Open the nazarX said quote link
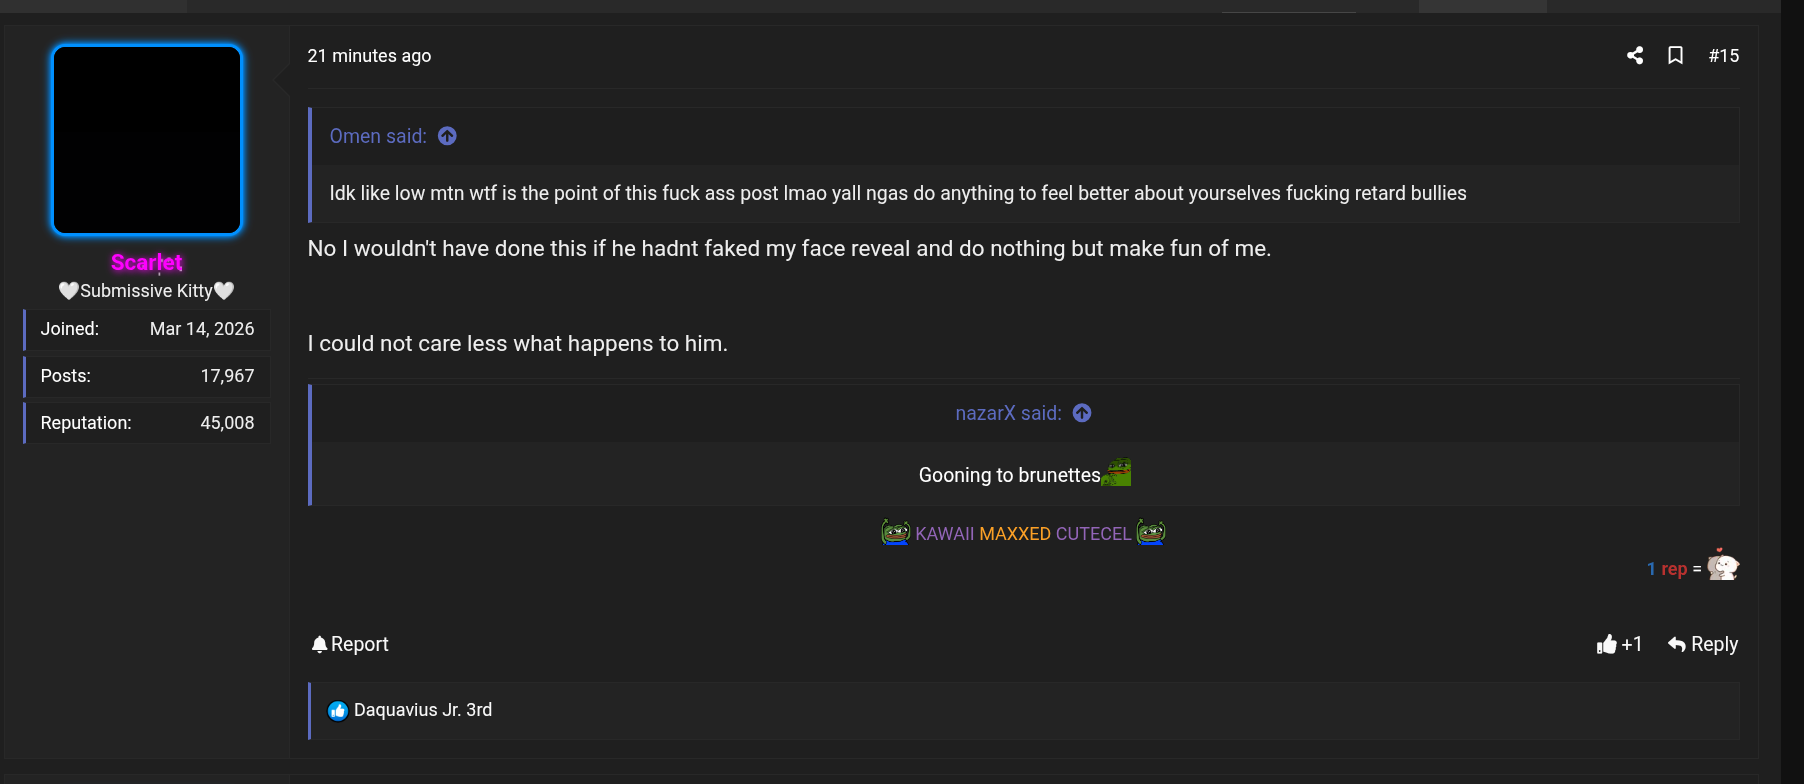 pos(1008,413)
